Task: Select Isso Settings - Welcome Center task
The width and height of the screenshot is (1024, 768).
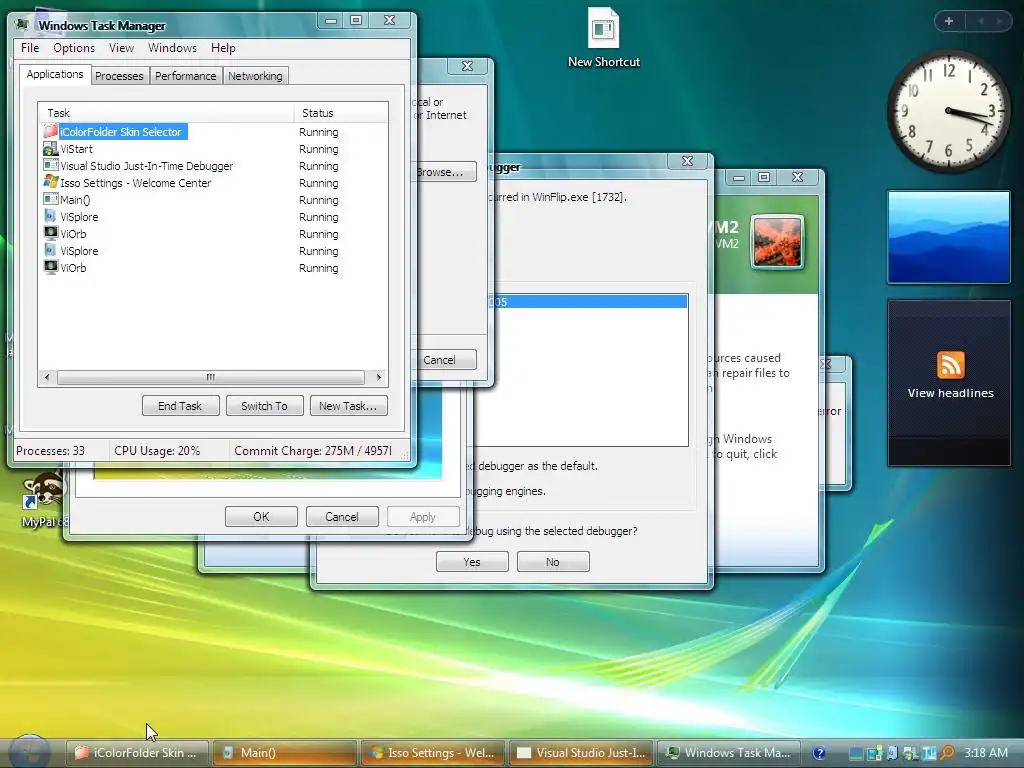Action: tap(213, 183)
